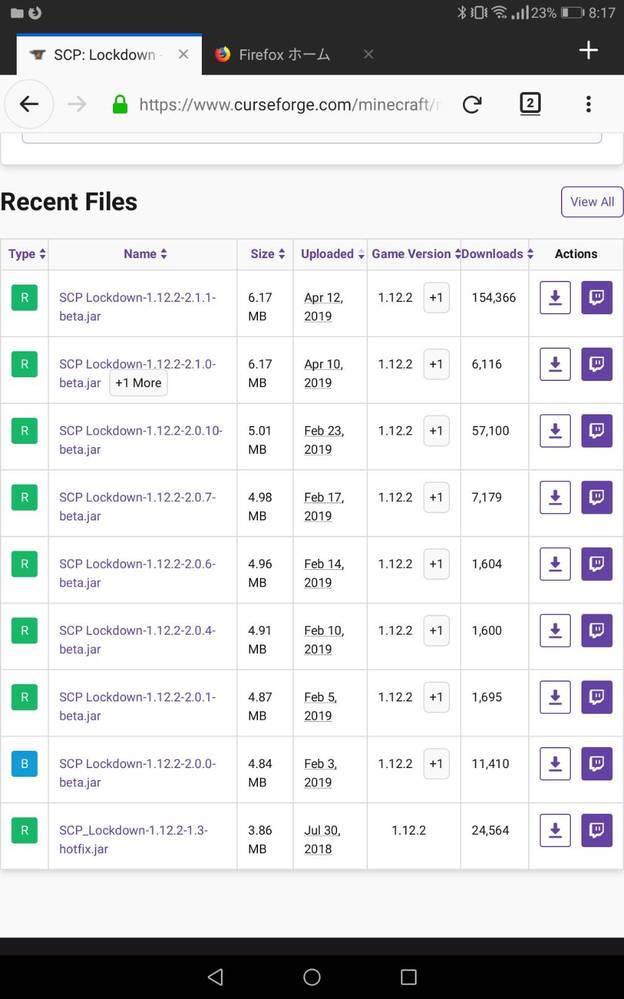This screenshot has height=999, width=624.
Task: Expand +1 More next to 2.1.0-beta.jar
Action: point(138,383)
